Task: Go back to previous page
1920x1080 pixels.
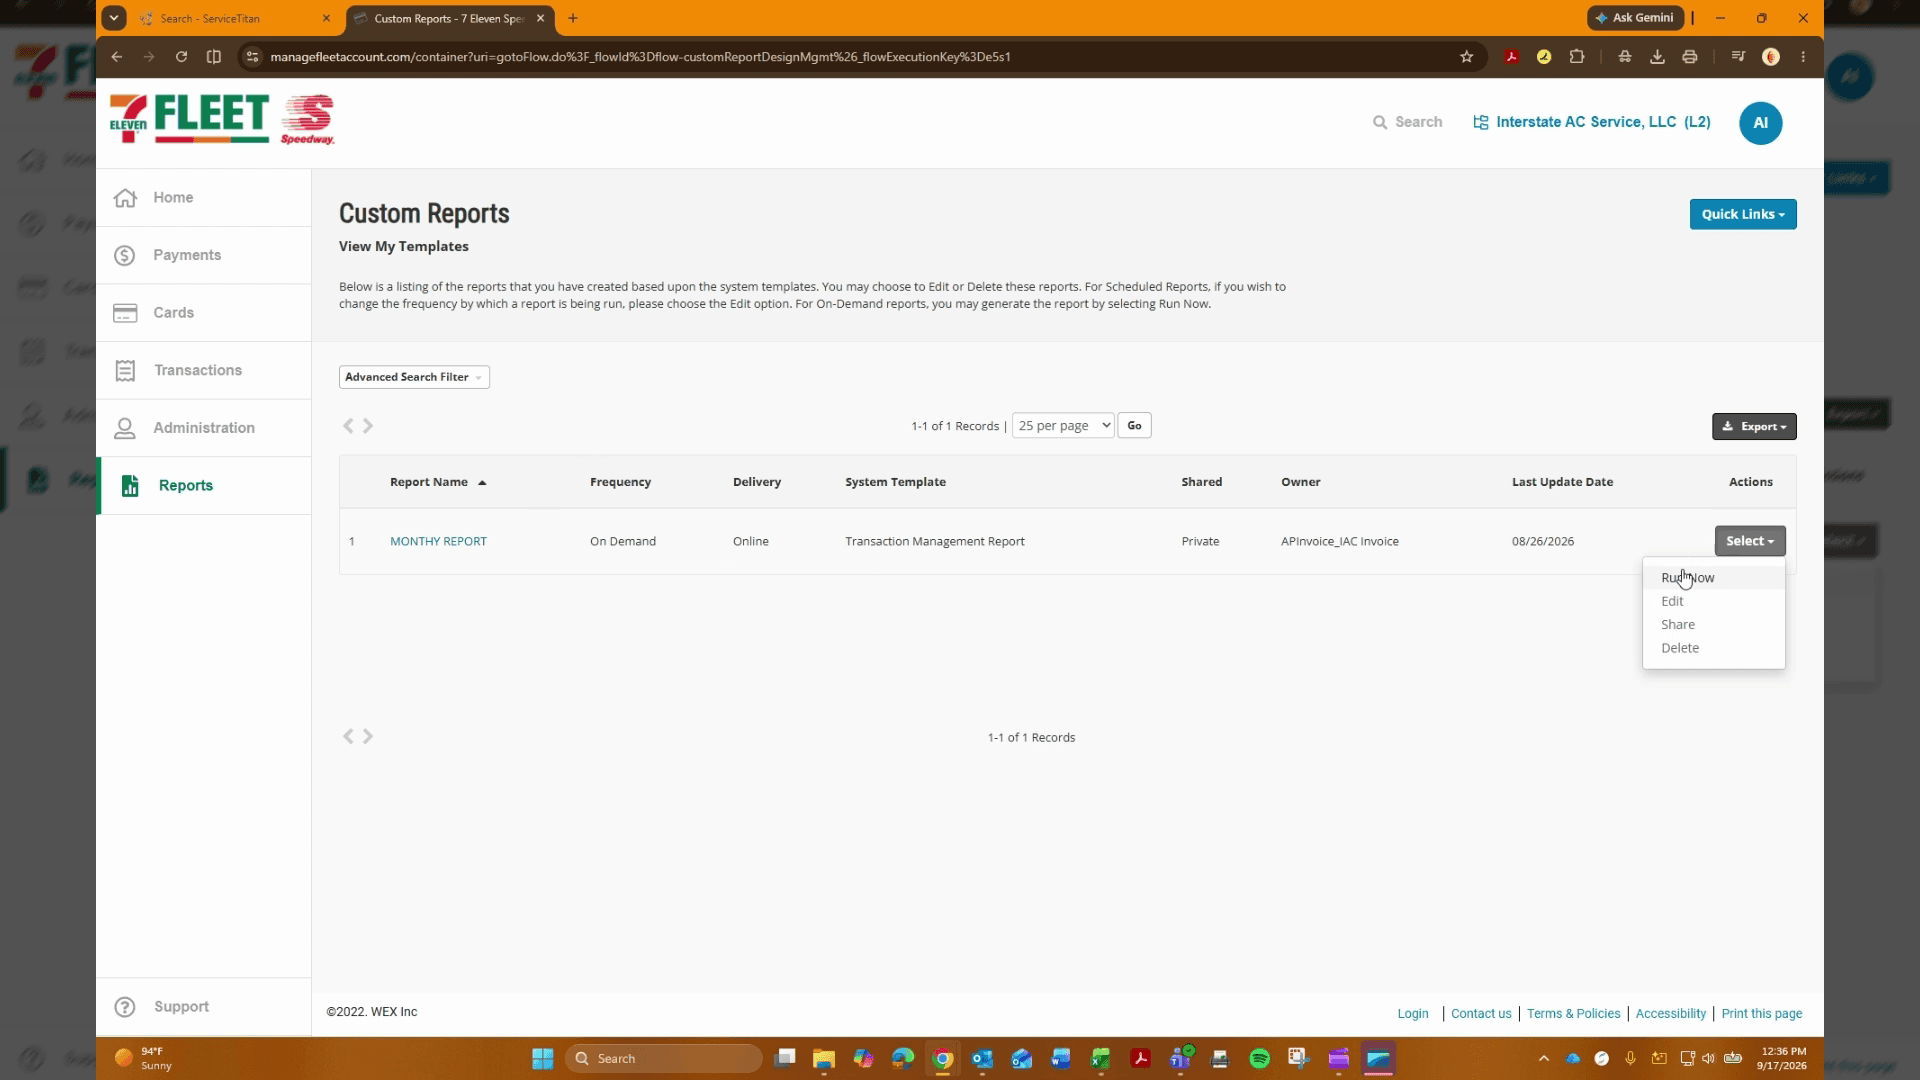Action: click(x=117, y=57)
